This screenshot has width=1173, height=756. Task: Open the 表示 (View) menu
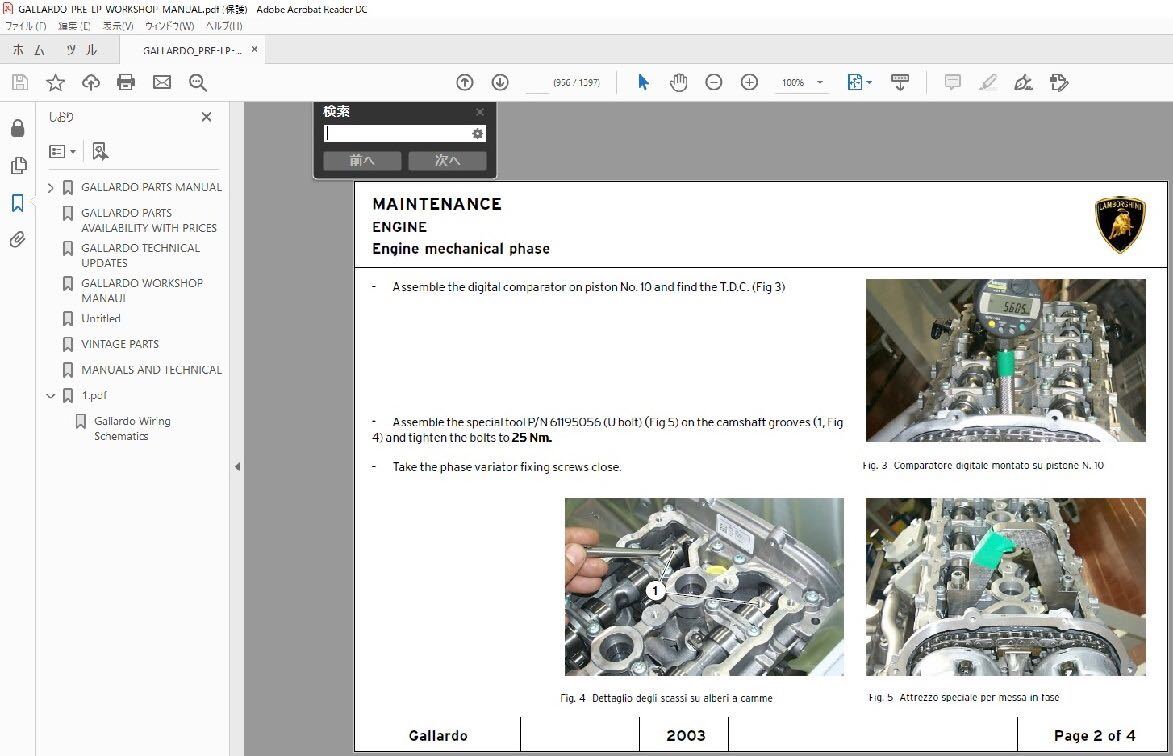coord(118,26)
